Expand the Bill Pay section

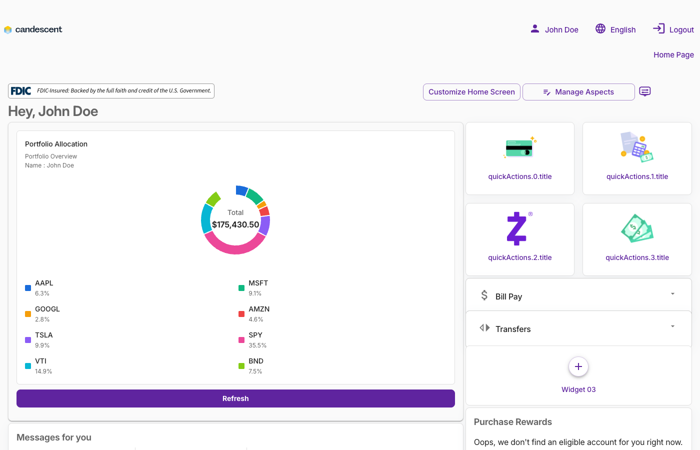click(x=672, y=295)
